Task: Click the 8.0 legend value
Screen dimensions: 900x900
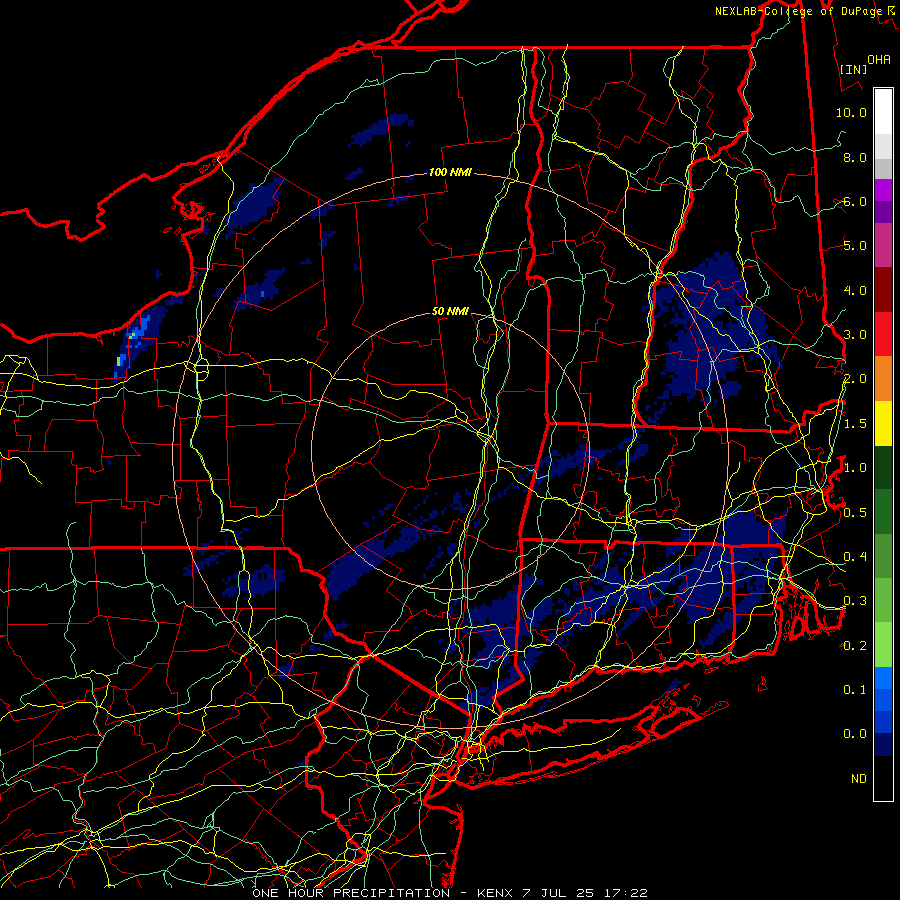Action: click(x=855, y=157)
